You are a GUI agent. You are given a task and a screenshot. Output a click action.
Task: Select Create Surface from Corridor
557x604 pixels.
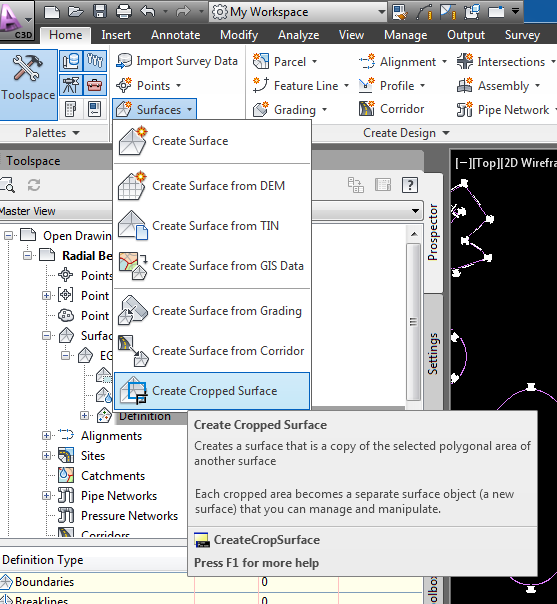212,351
